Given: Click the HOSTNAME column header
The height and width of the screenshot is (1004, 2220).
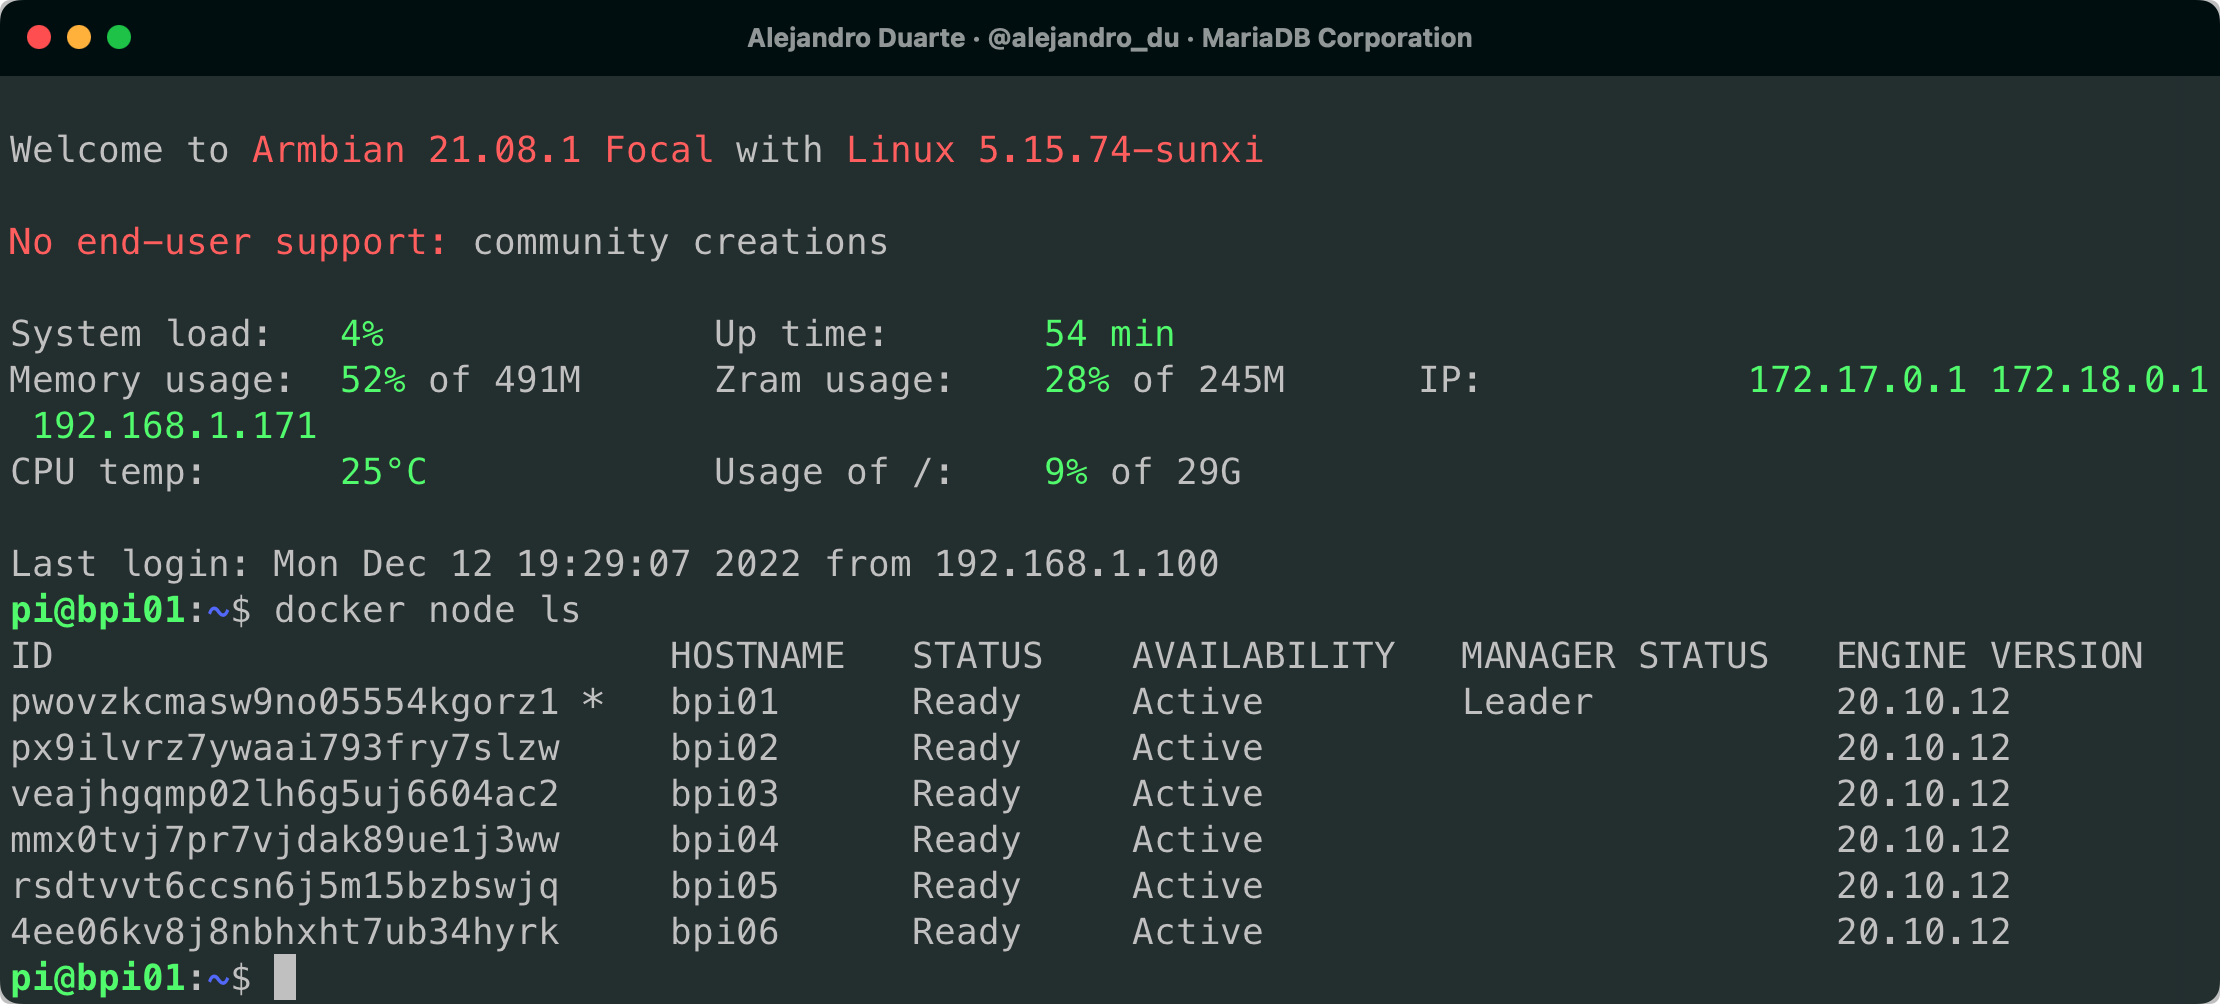Looking at the screenshot, I should (757, 656).
